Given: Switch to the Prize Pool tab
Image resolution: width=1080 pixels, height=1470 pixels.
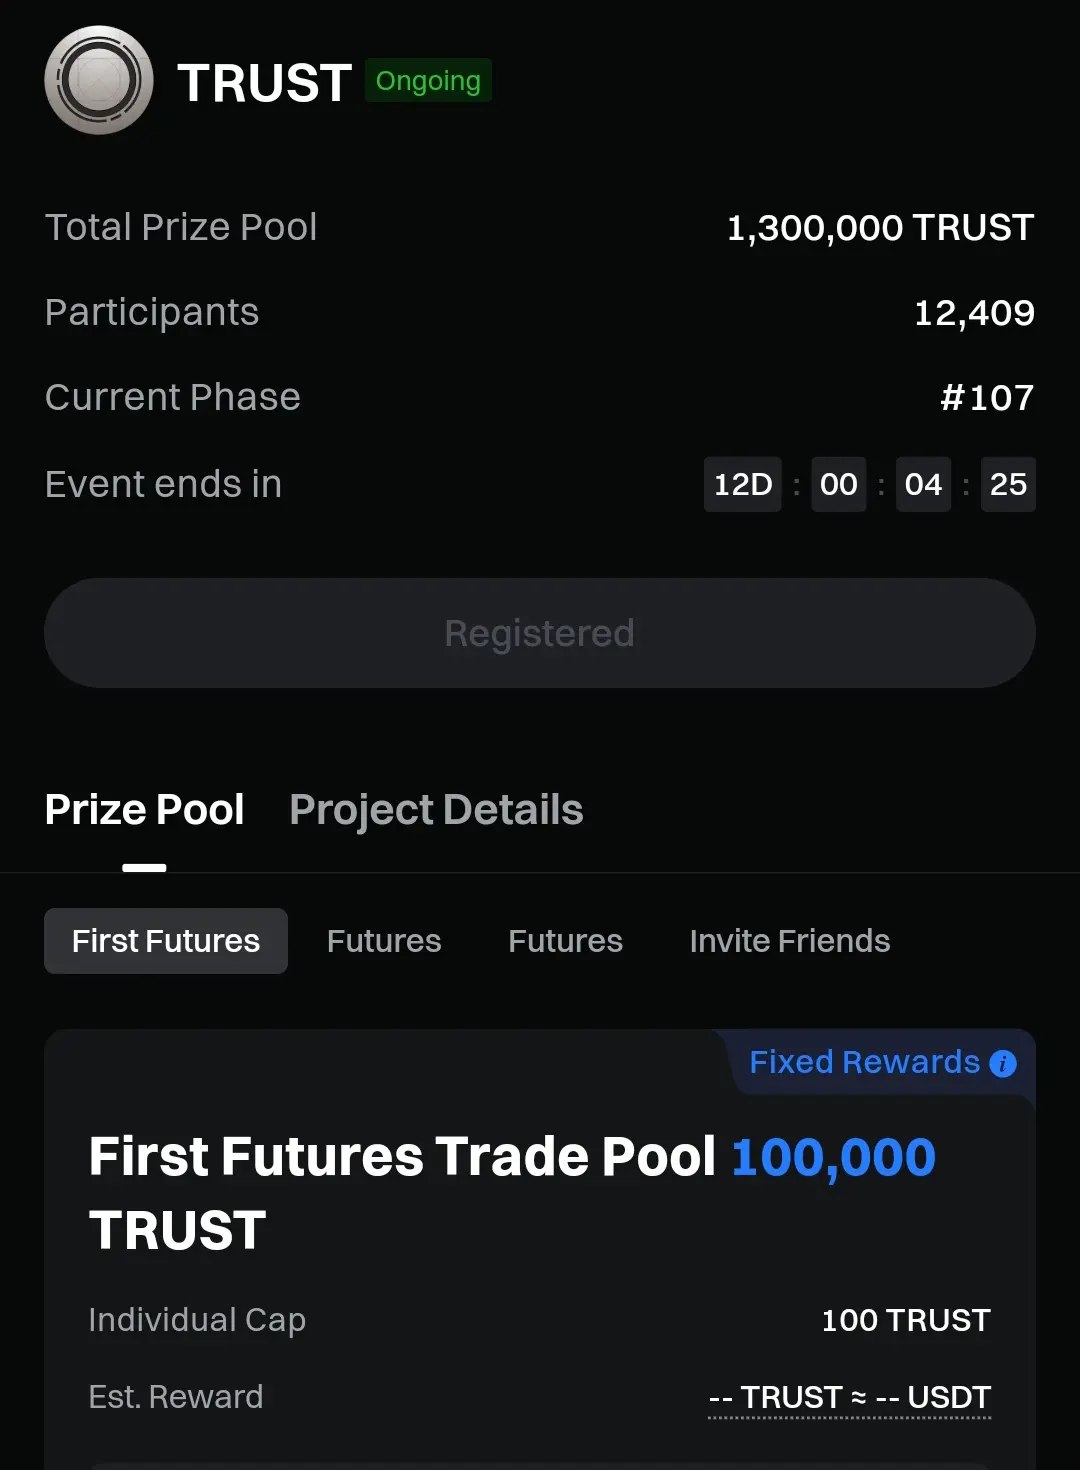Looking at the screenshot, I should [x=145, y=810].
